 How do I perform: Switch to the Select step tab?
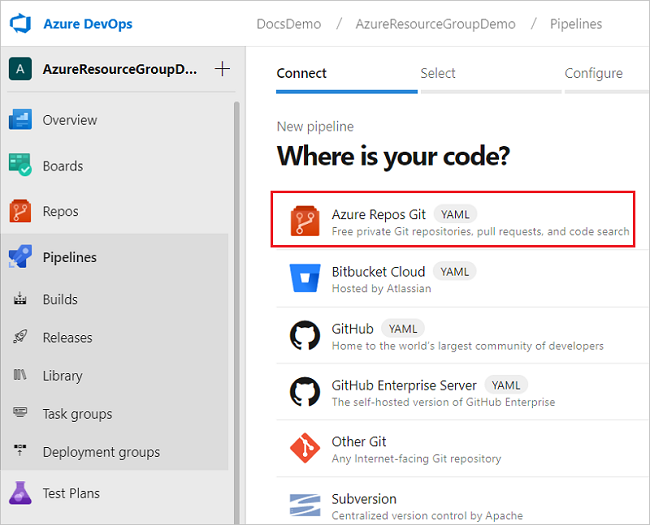438,73
